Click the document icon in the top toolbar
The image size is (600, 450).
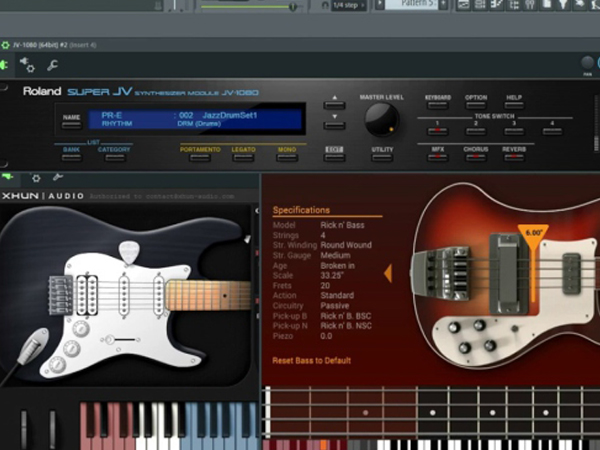coord(547,4)
